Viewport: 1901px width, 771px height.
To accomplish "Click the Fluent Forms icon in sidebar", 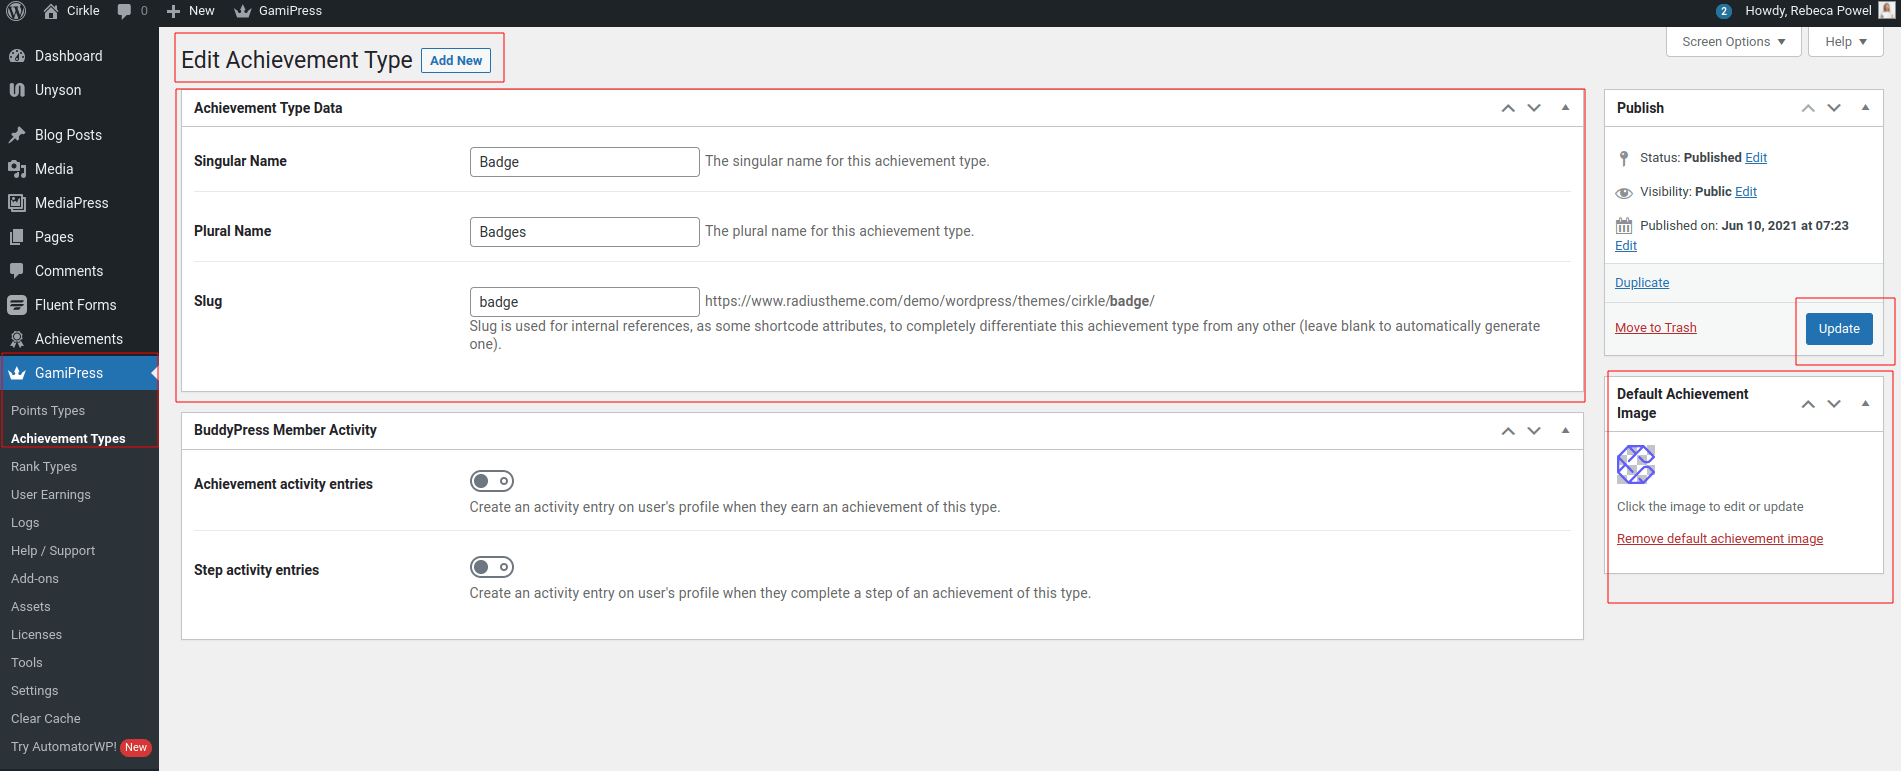I will point(17,305).
